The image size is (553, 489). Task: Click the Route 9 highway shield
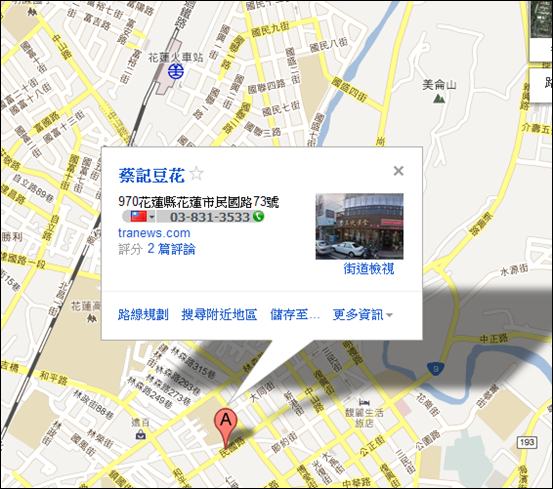436,369
